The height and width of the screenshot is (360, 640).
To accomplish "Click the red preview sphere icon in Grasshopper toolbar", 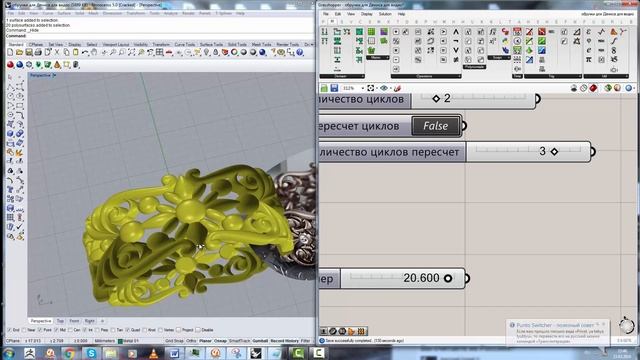I will tap(593, 88).
